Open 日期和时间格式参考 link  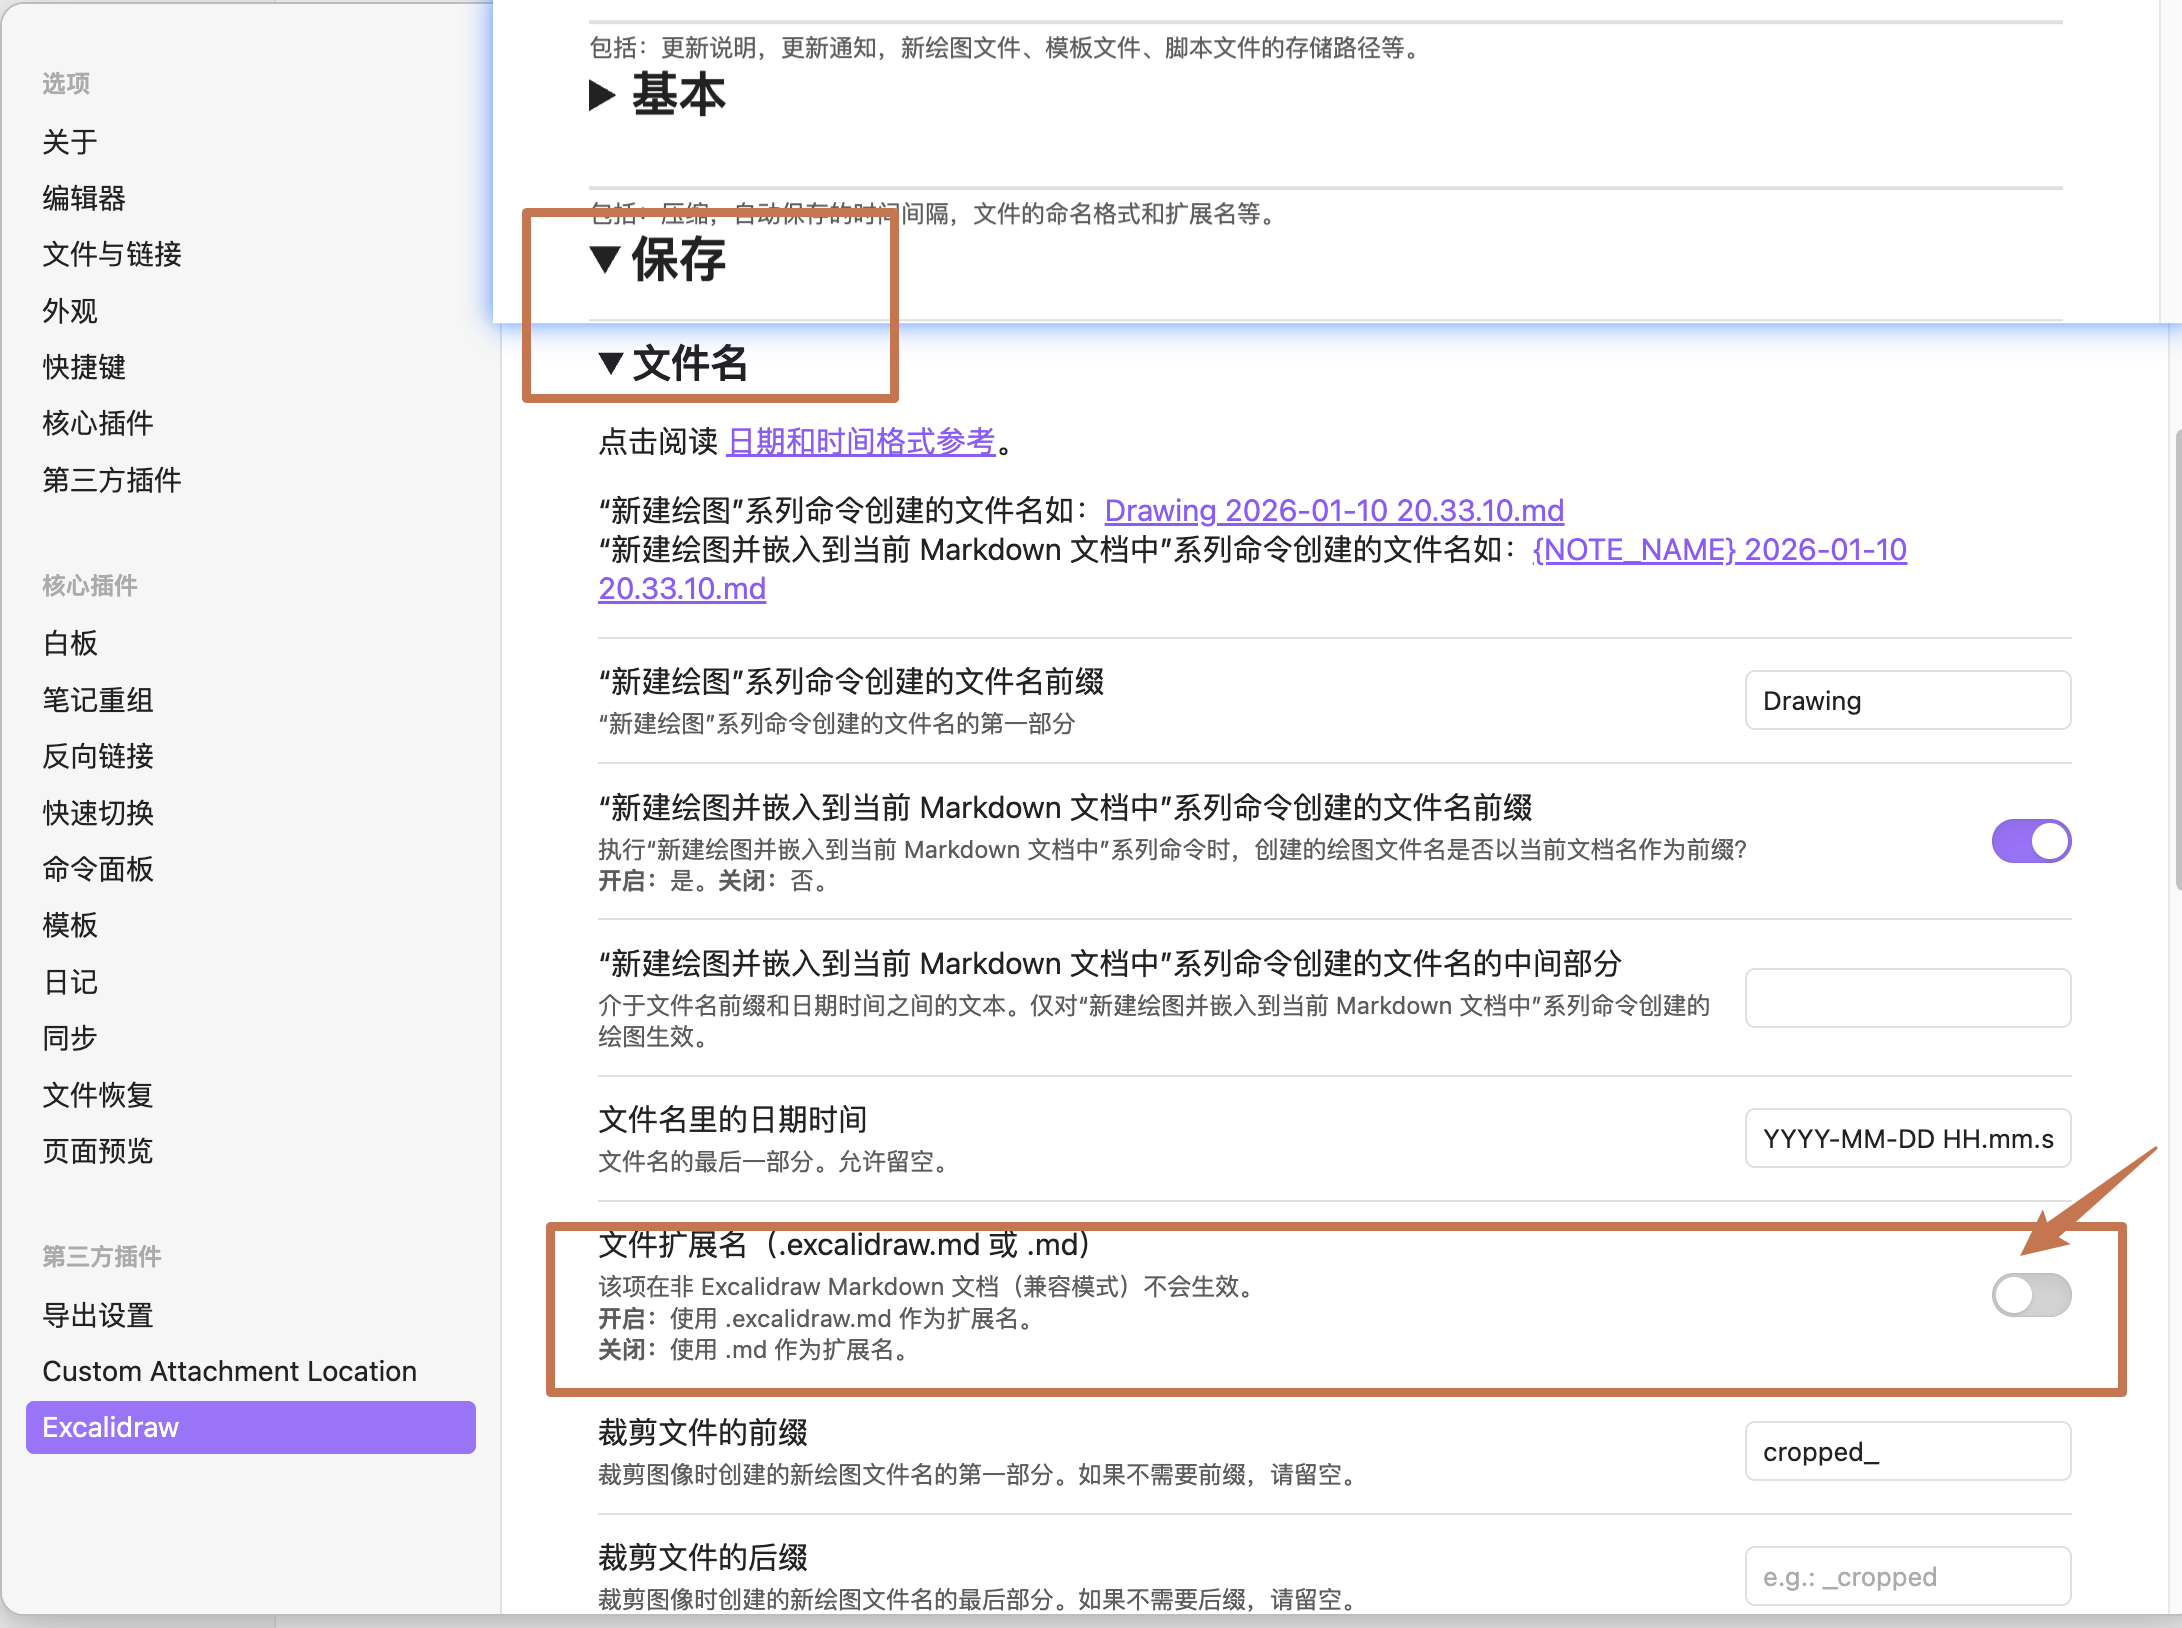coord(861,441)
